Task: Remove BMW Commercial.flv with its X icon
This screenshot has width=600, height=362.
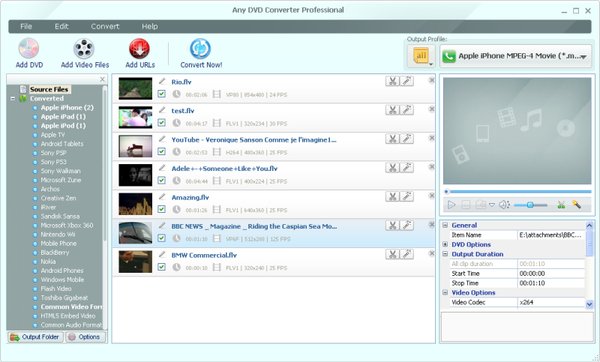Action: coord(432,253)
